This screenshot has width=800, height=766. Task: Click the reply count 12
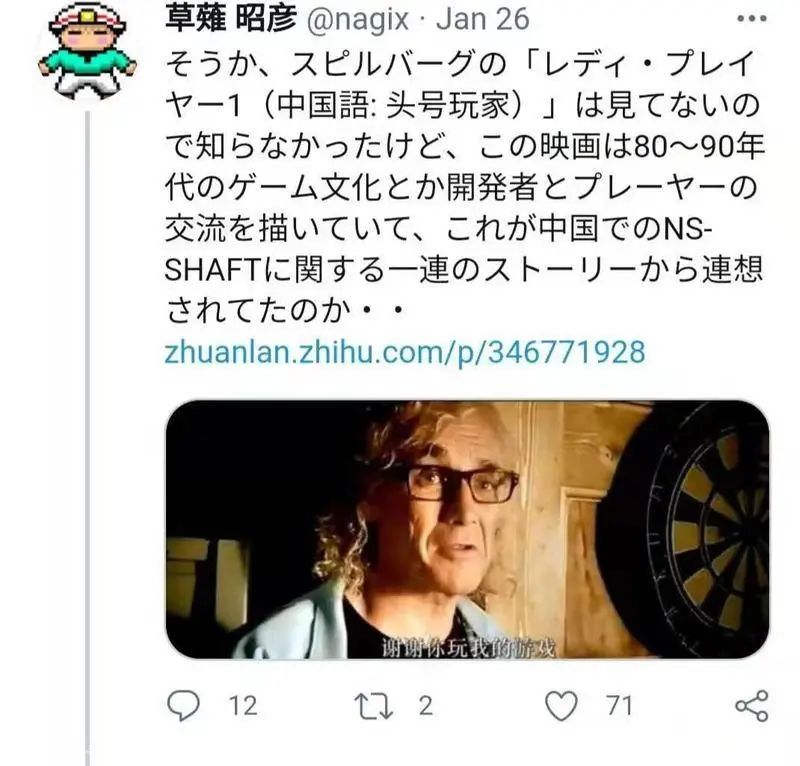tap(243, 706)
